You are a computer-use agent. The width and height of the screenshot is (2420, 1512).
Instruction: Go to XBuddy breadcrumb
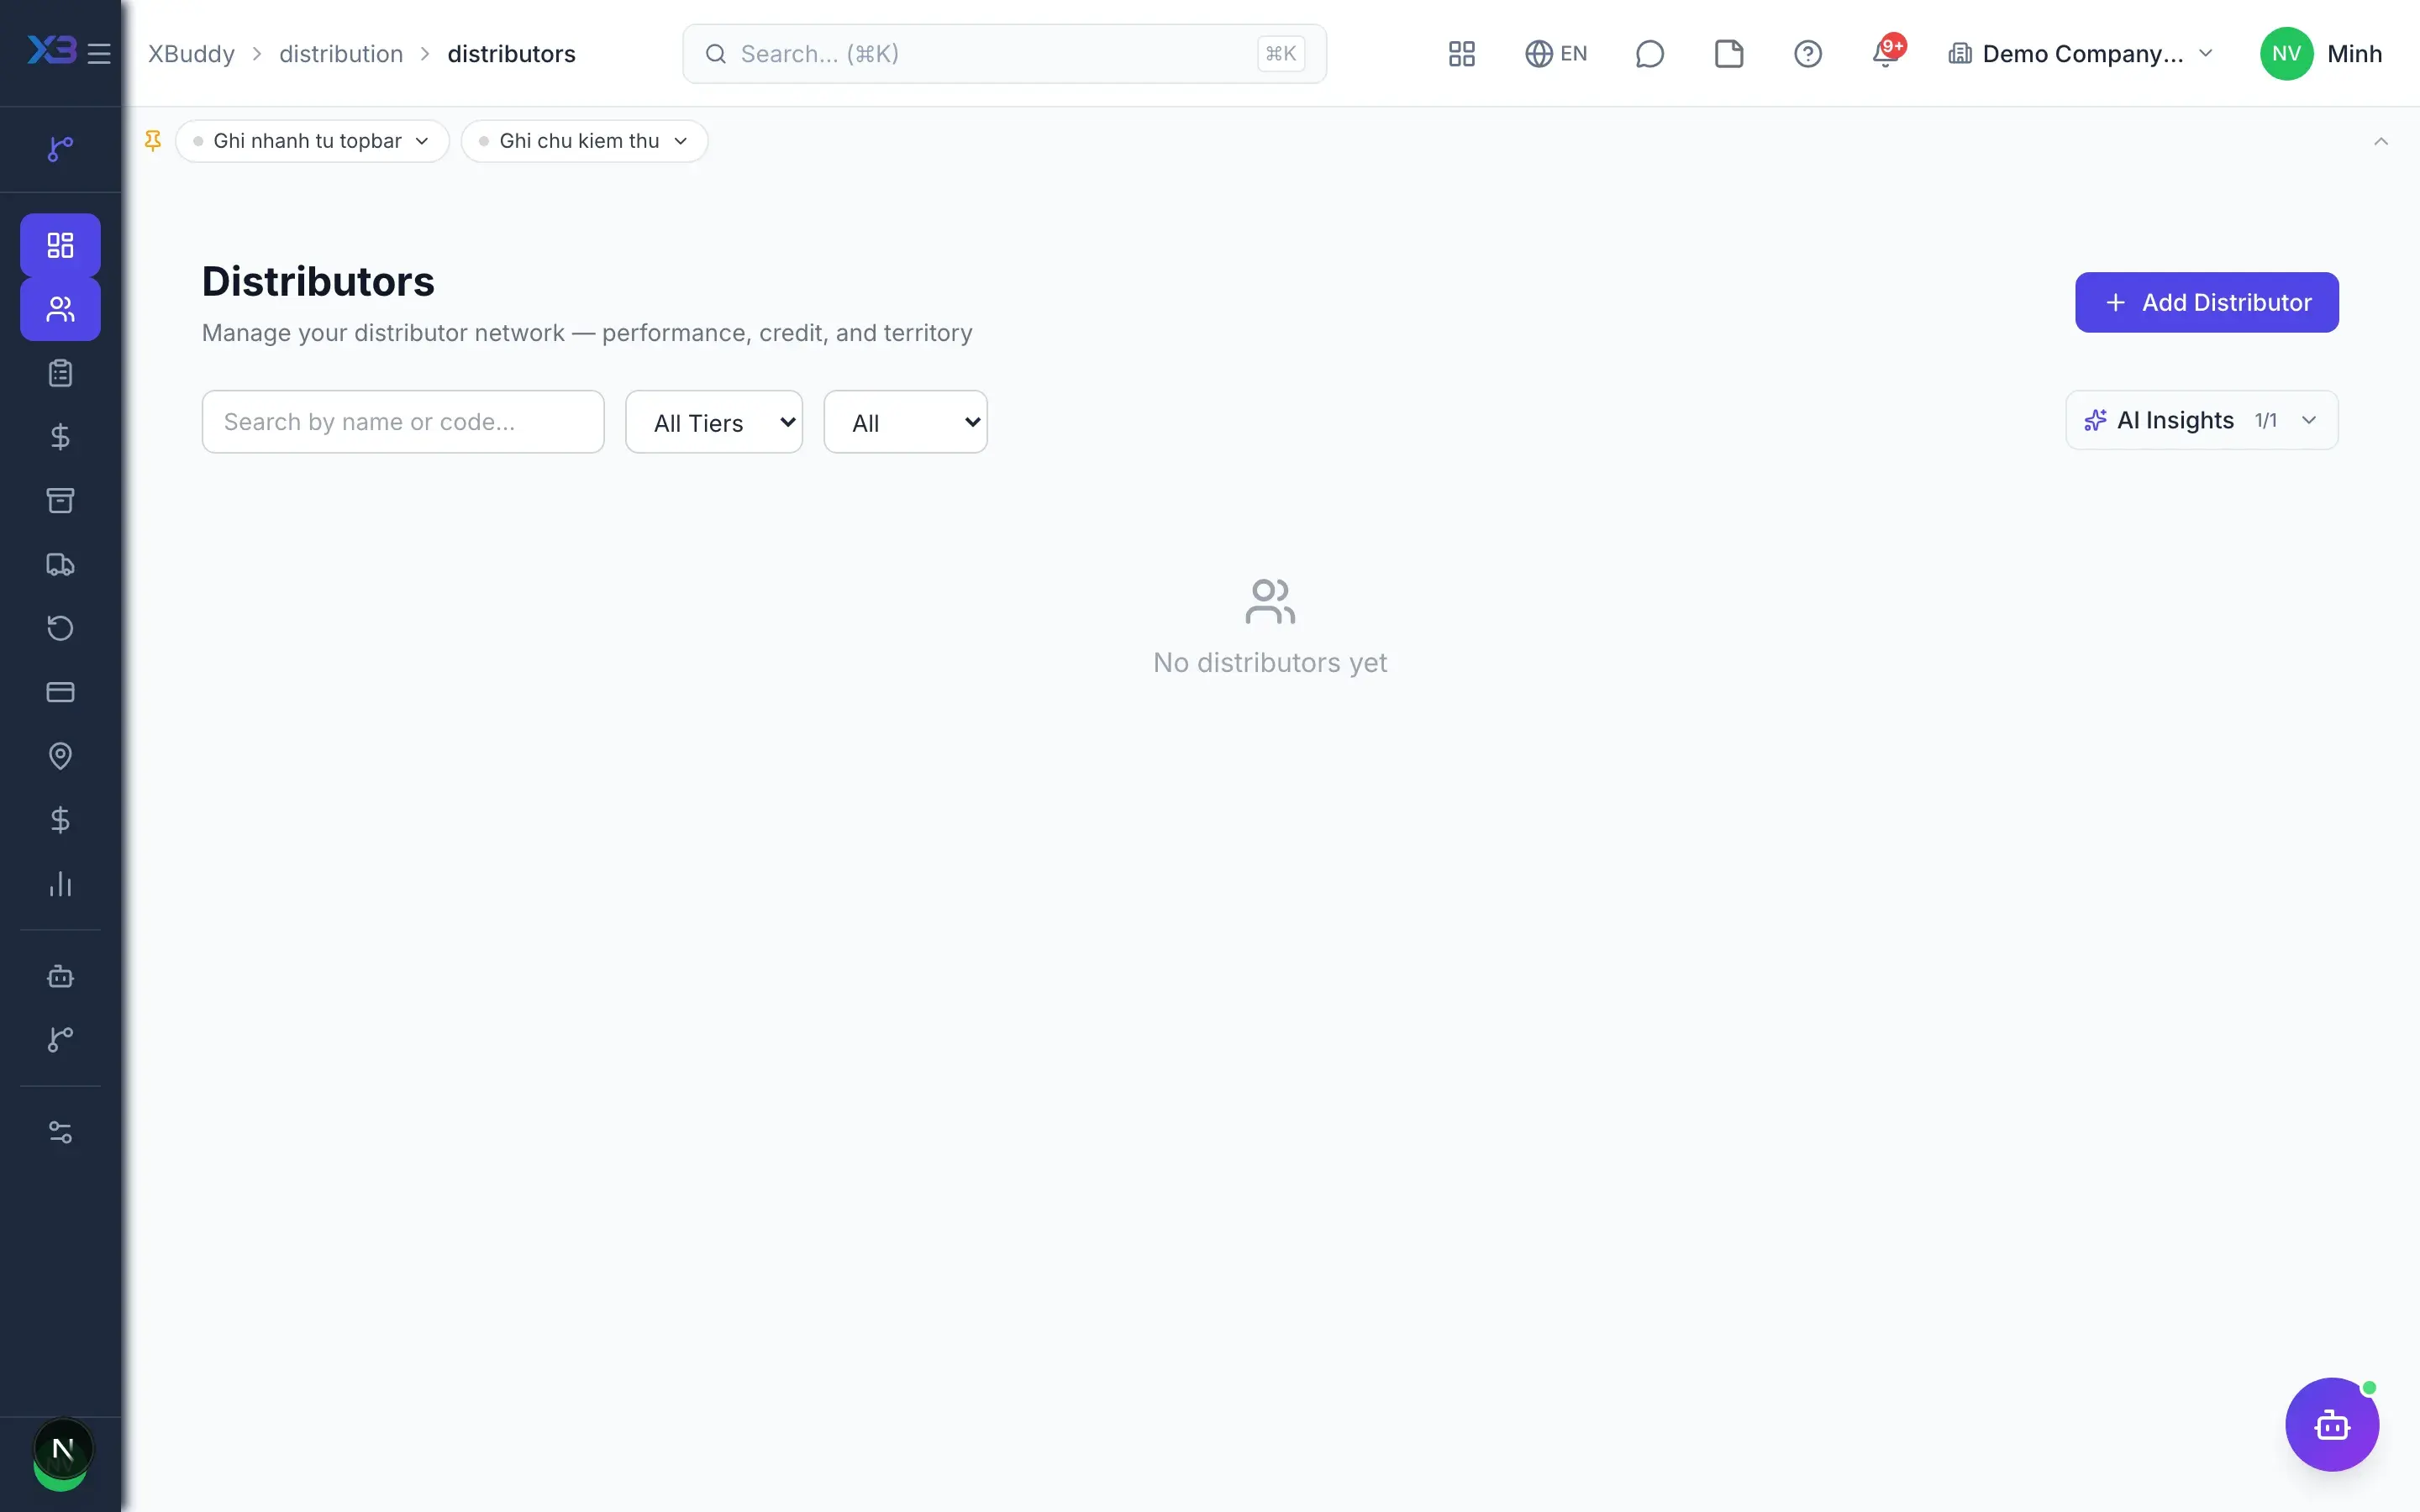pyautogui.click(x=191, y=53)
